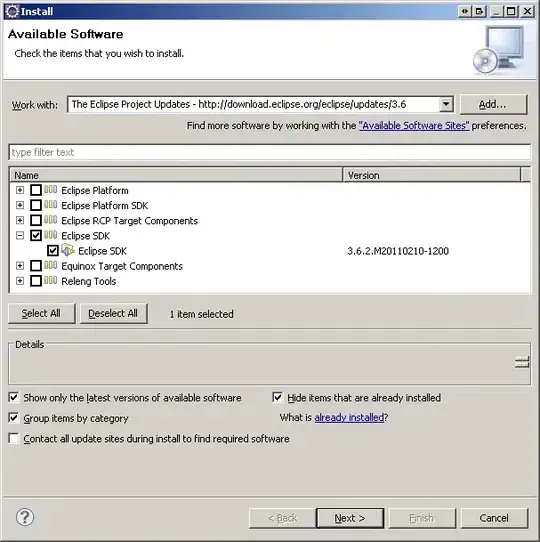This screenshot has width=540, height=542.
Task: Click the parent Eclipse SDK category icon
Action: tap(51, 235)
